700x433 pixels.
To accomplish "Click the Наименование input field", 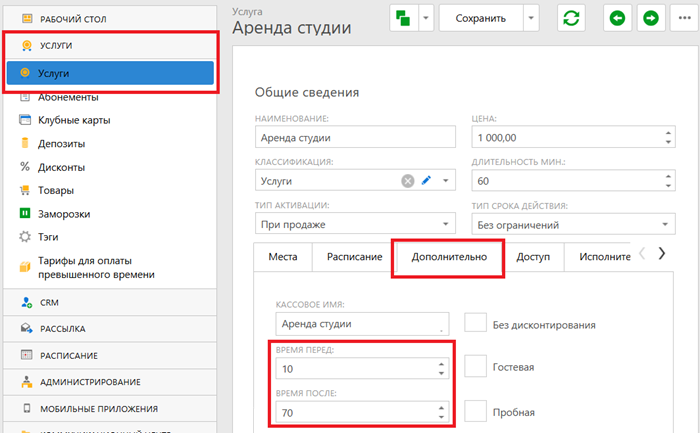I will click(x=355, y=137).
